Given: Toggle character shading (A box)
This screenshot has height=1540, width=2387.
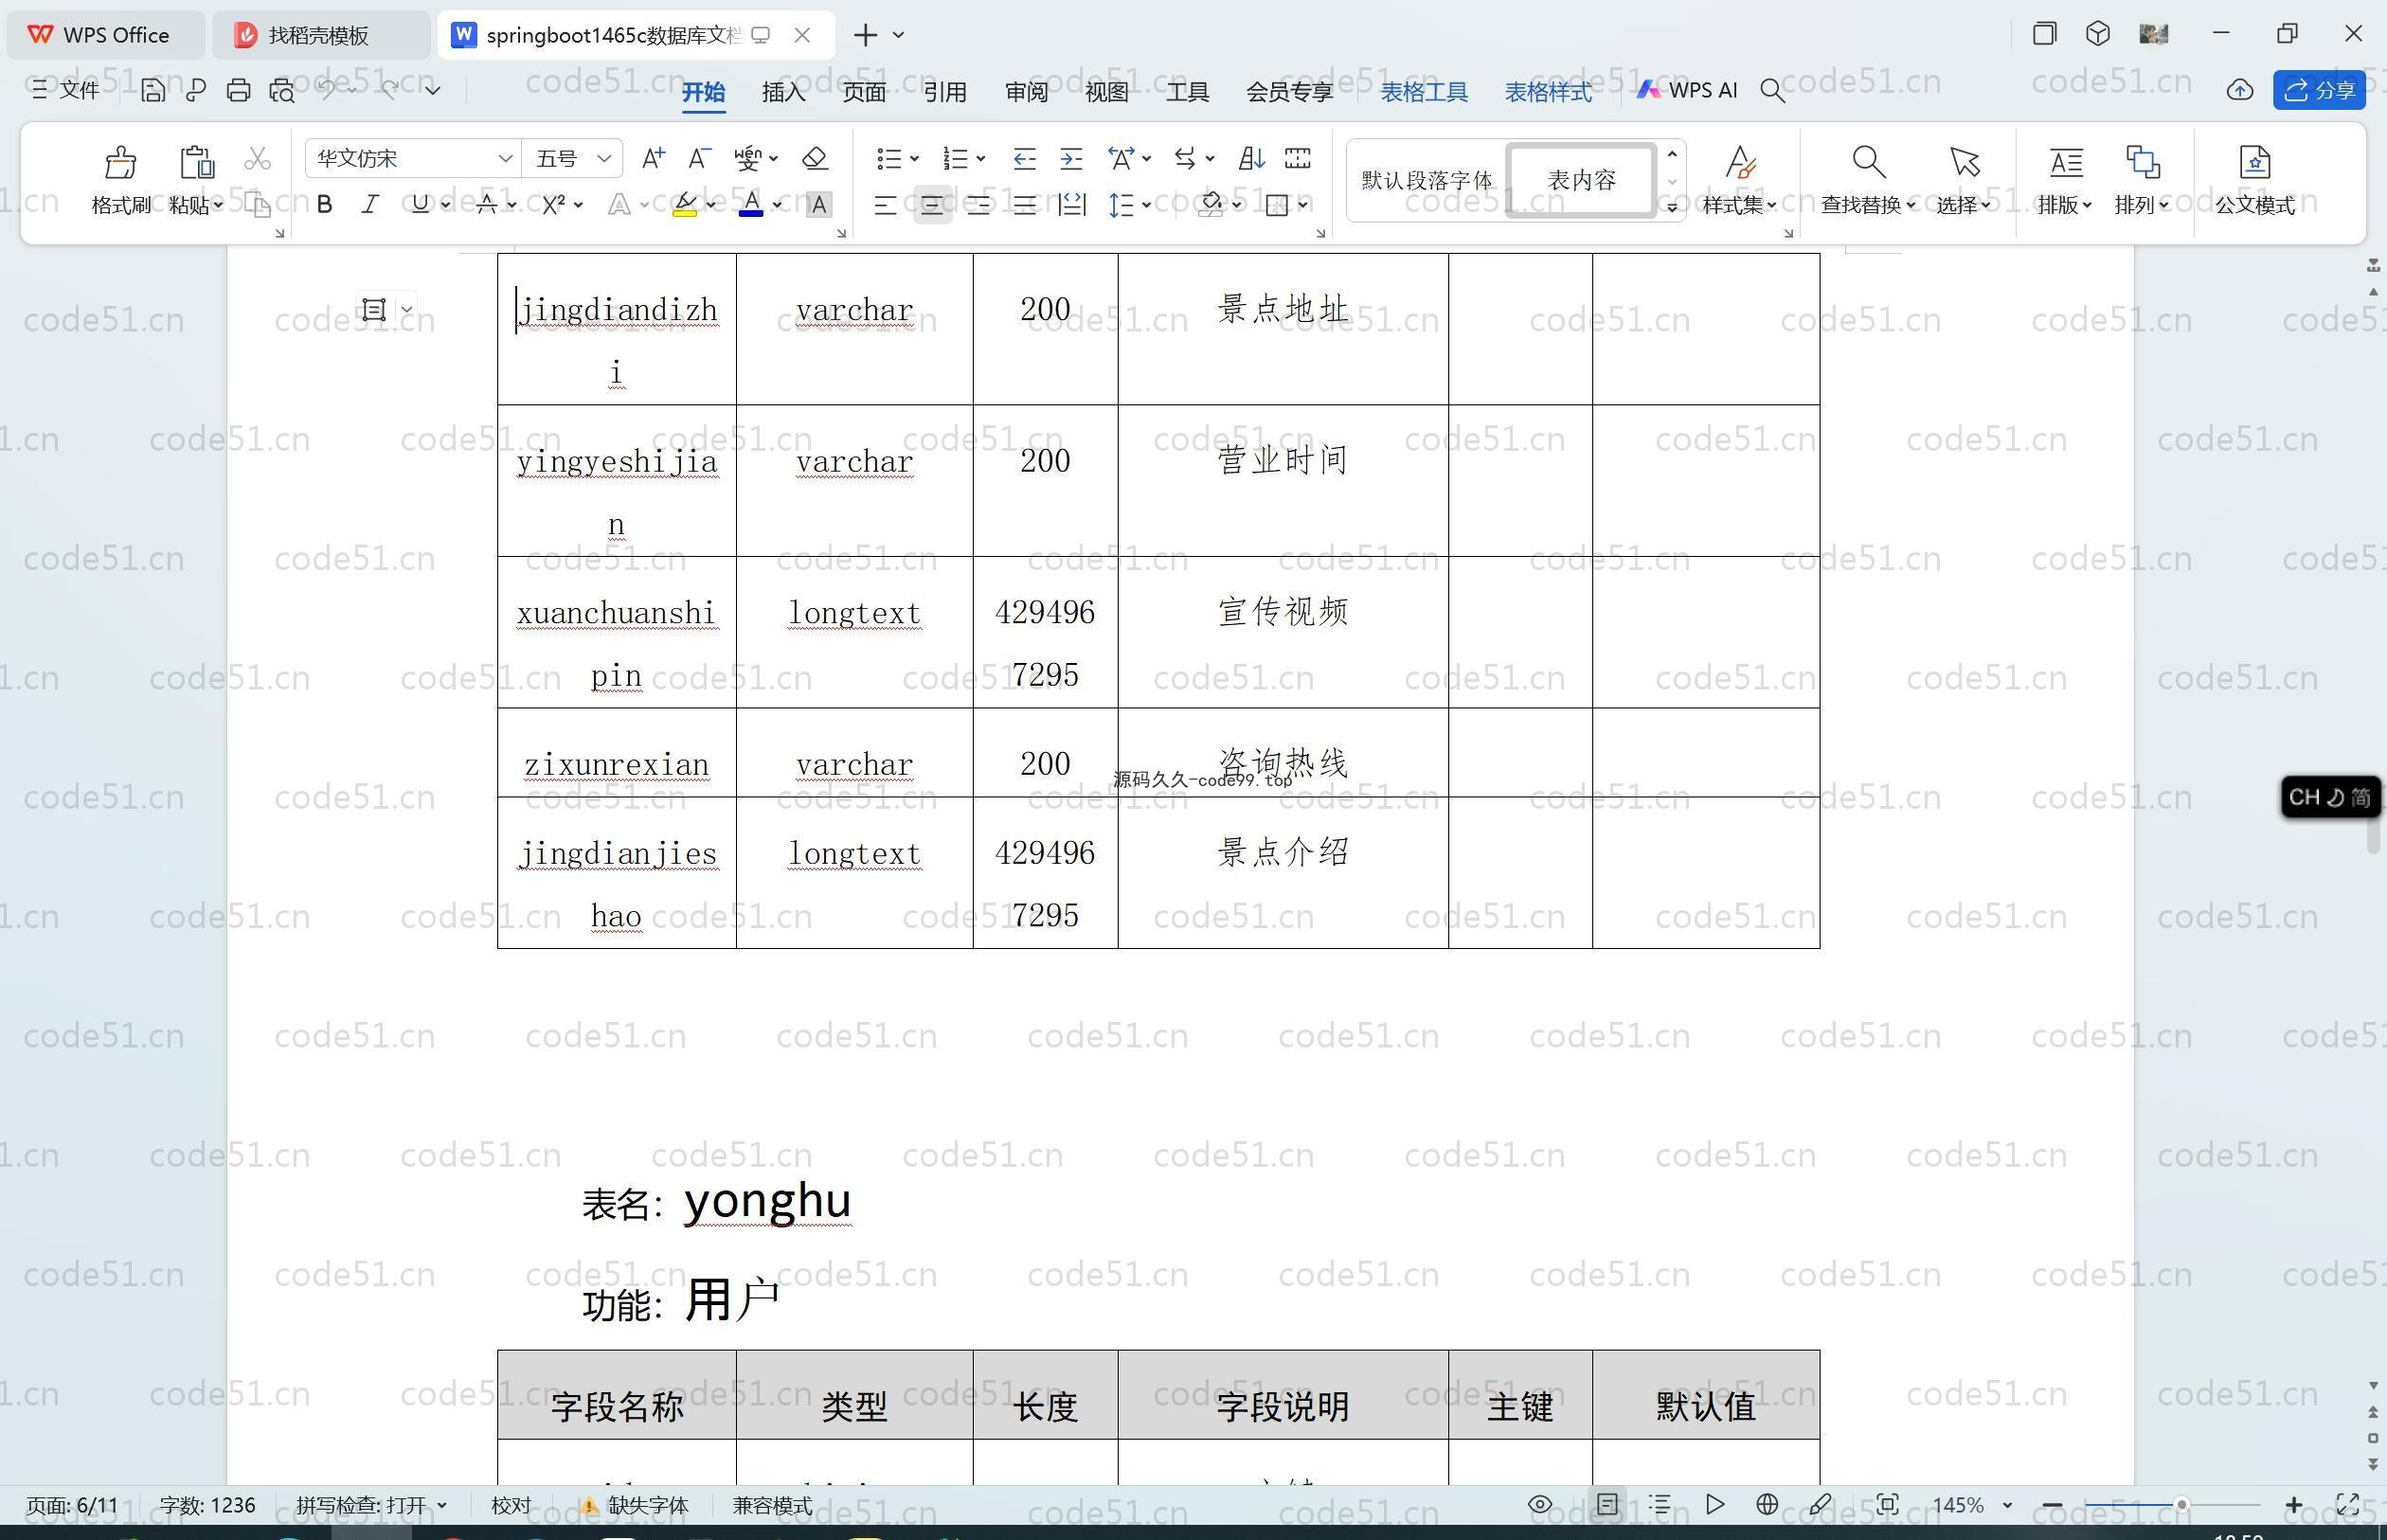Looking at the screenshot, I should [819, 205].
